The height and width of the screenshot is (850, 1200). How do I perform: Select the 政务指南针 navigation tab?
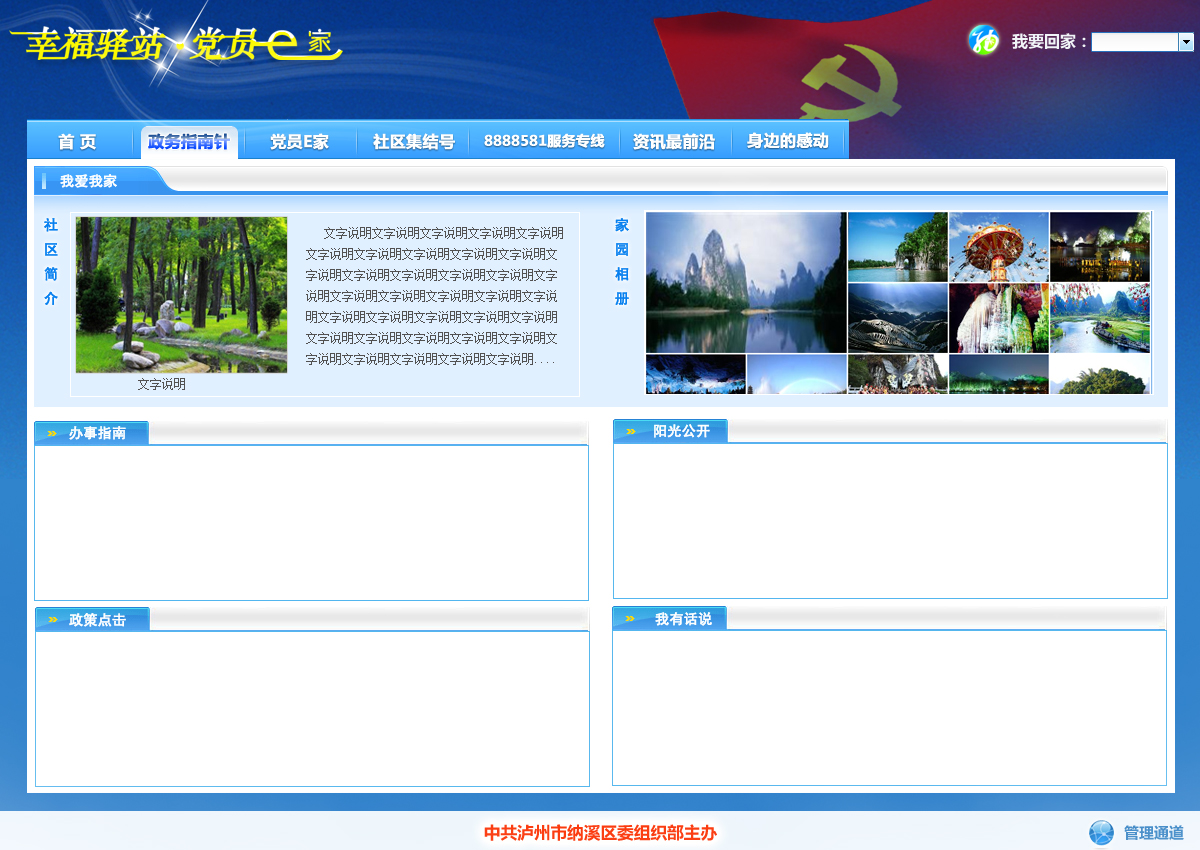point(188,142)
